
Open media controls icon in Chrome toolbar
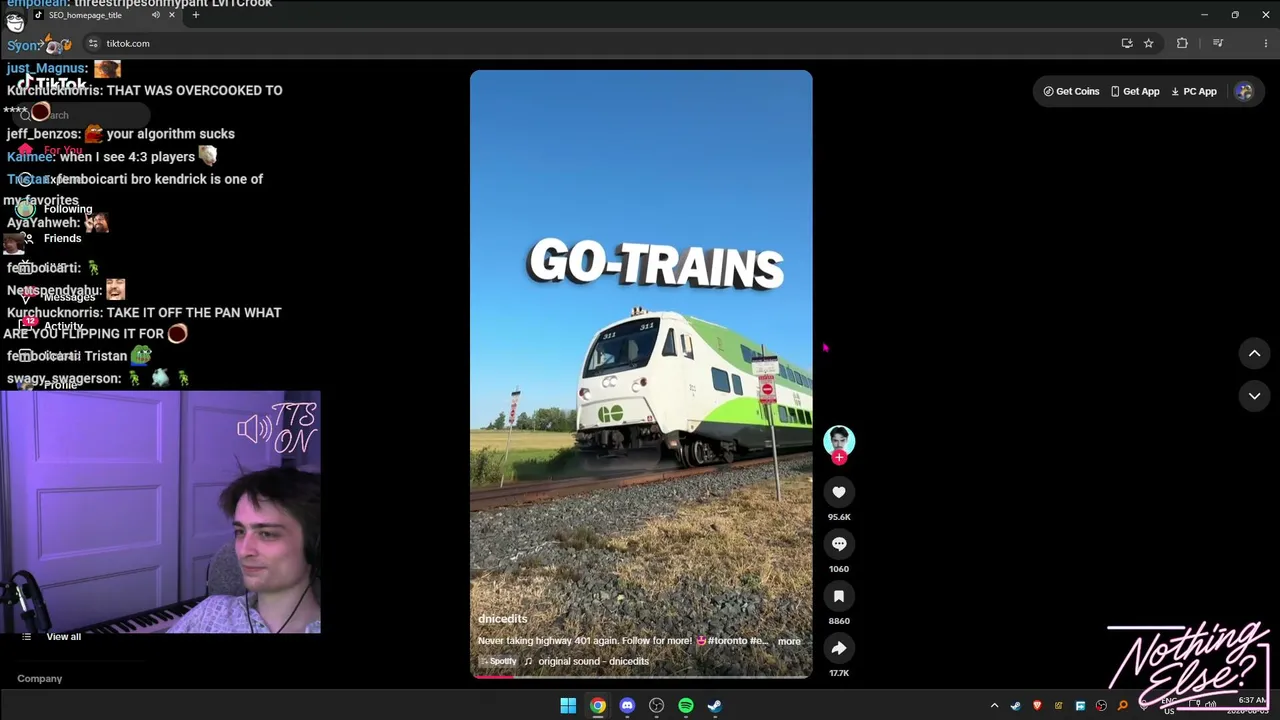click(x=1218, y=43)
